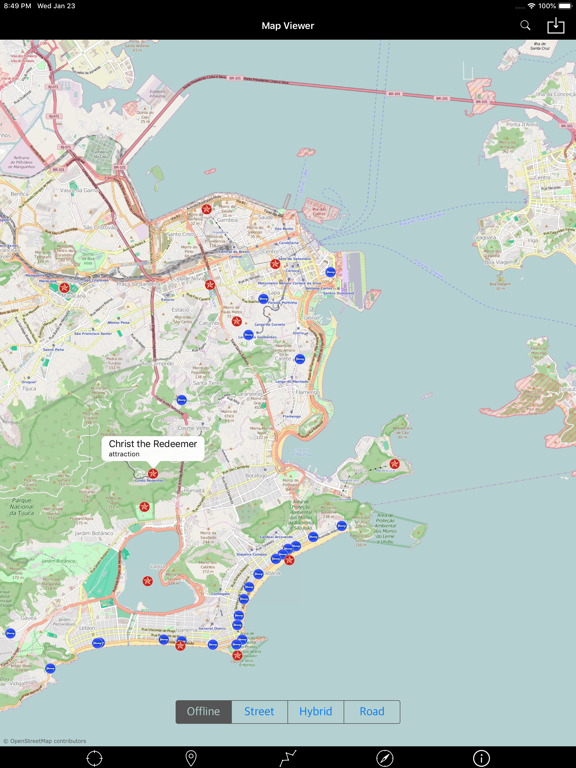Tap the download/share icon in the top bar
Image resolution: width=576 pixels, height=768 pixels.
555,25
